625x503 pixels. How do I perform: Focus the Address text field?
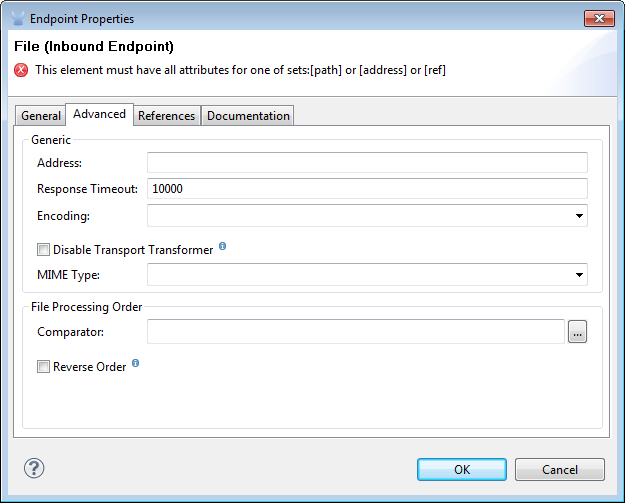coord(366,163)
